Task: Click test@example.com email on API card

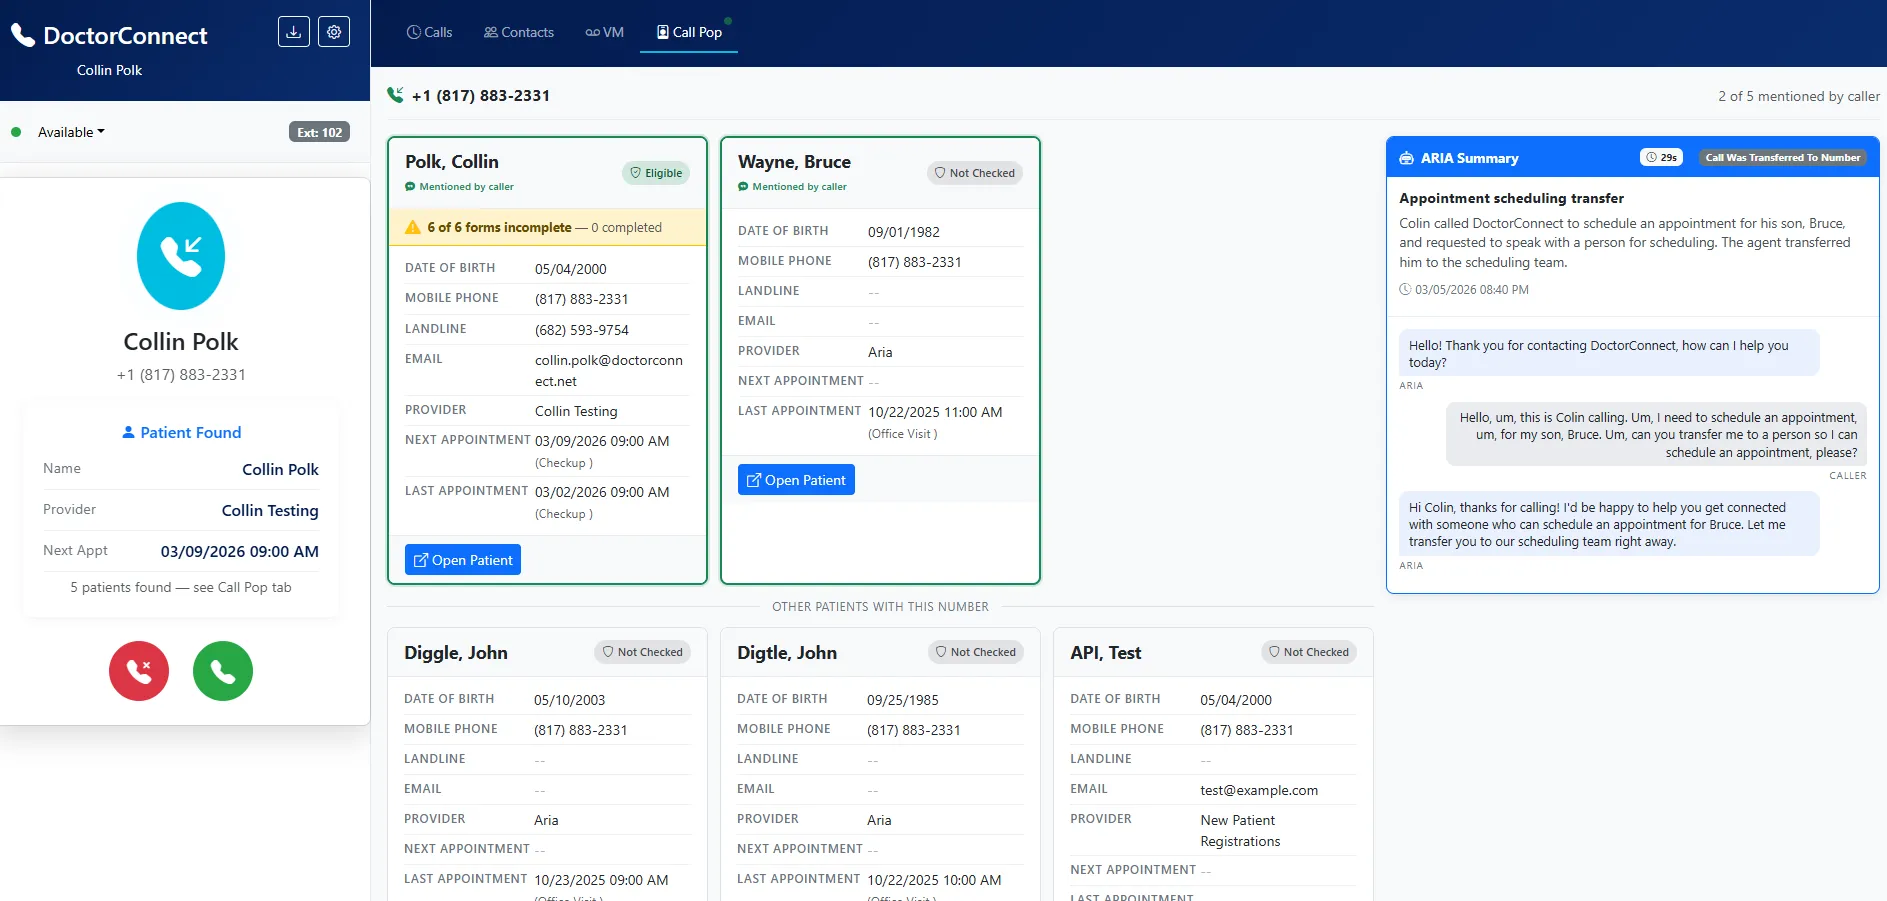Action: (1259, 790)
